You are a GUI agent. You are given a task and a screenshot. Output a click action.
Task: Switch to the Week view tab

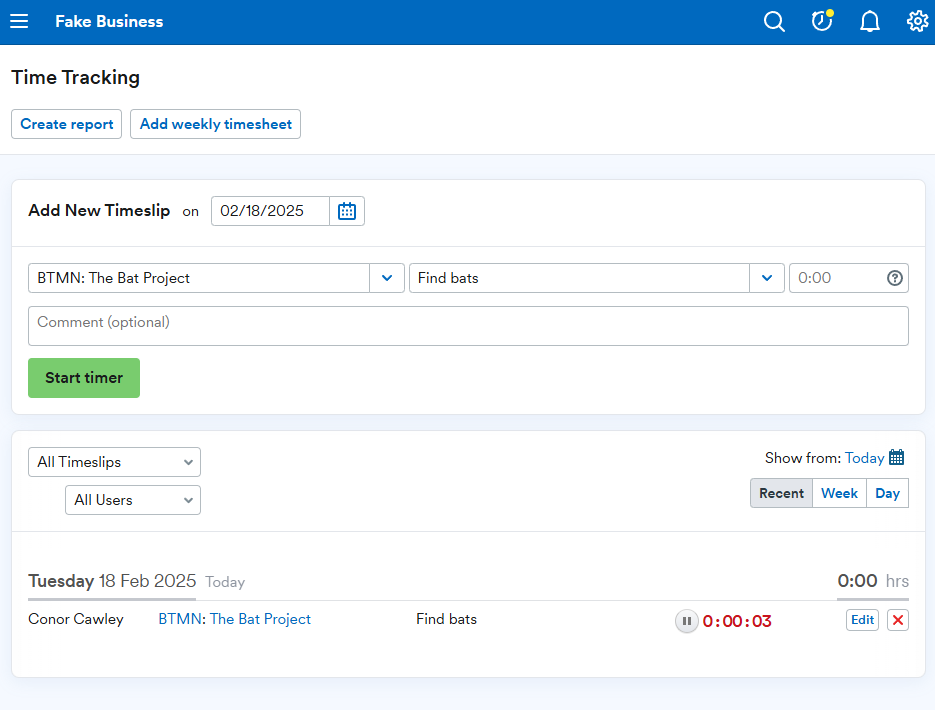click(839, 494)
